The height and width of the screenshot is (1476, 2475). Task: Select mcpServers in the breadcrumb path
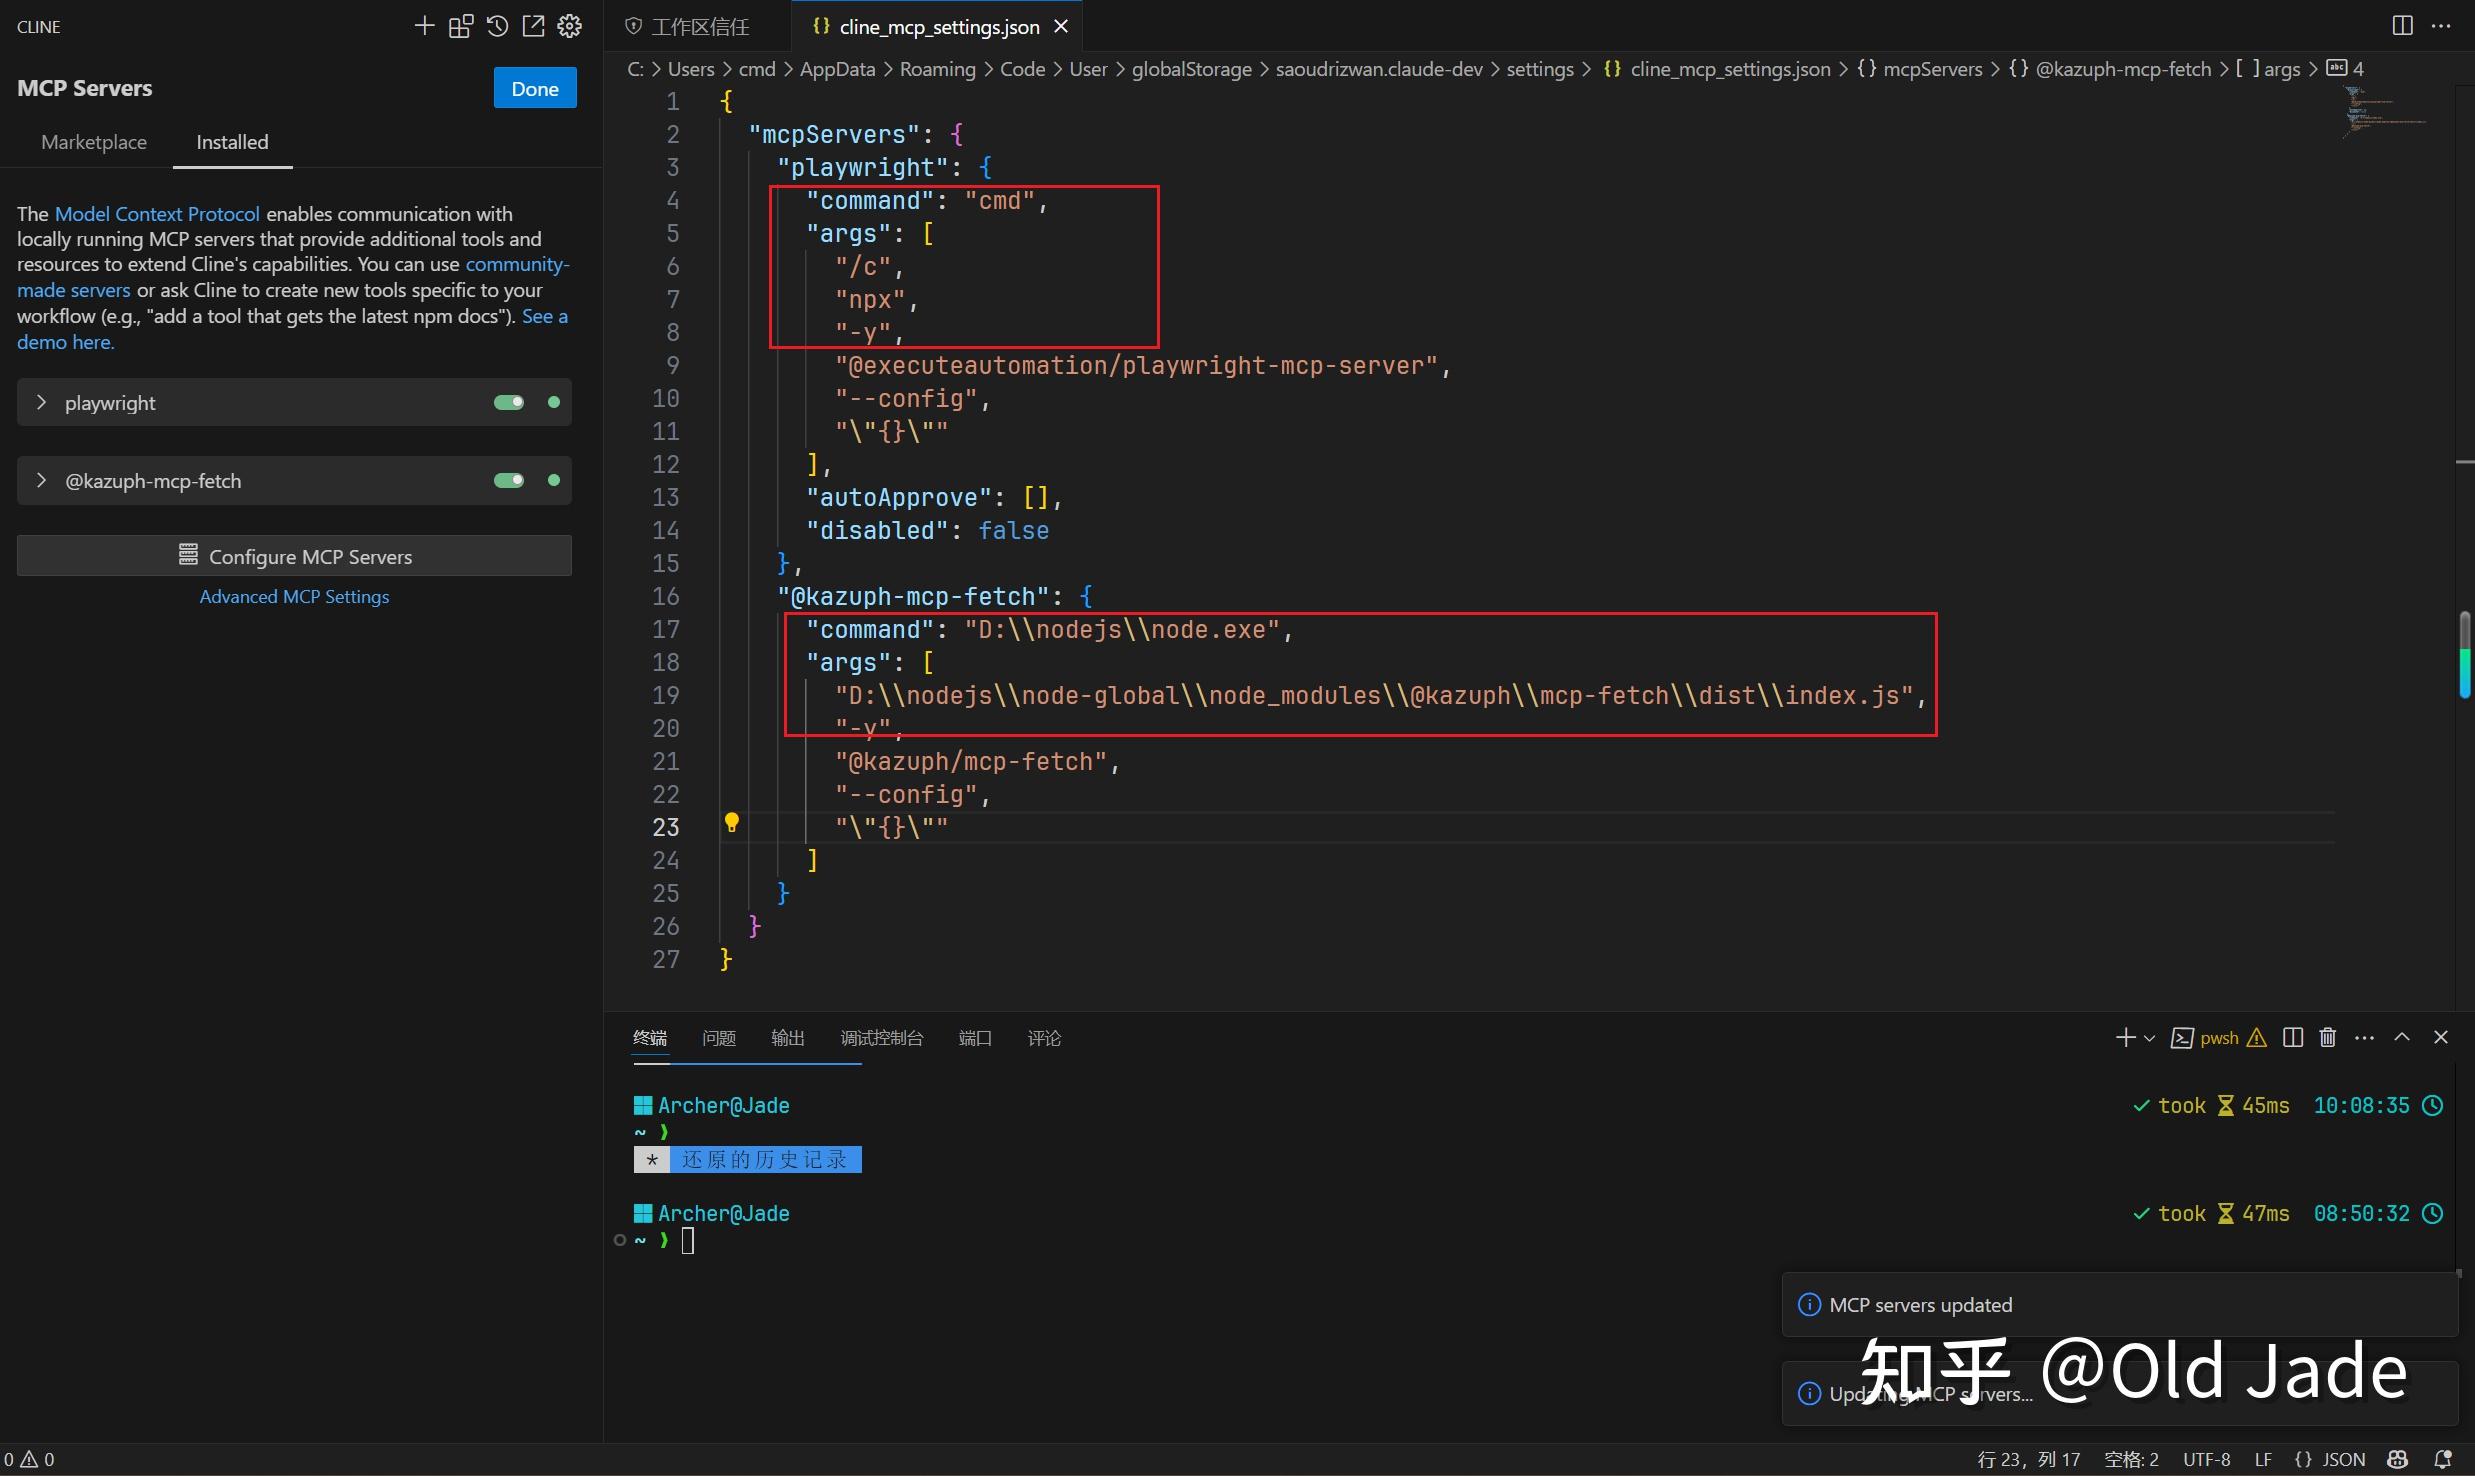(1932, 68)
